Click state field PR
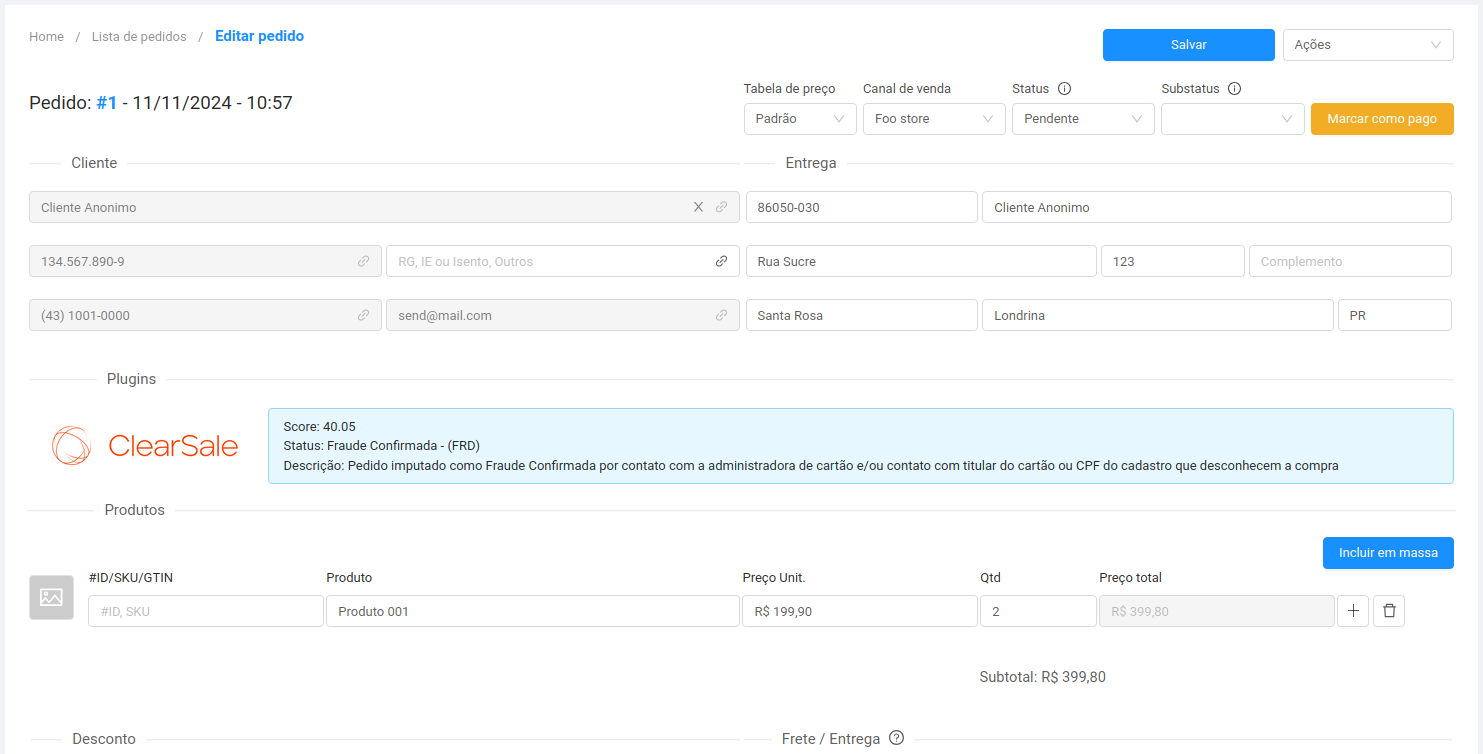1483x754 pixels. point(1395,315)
